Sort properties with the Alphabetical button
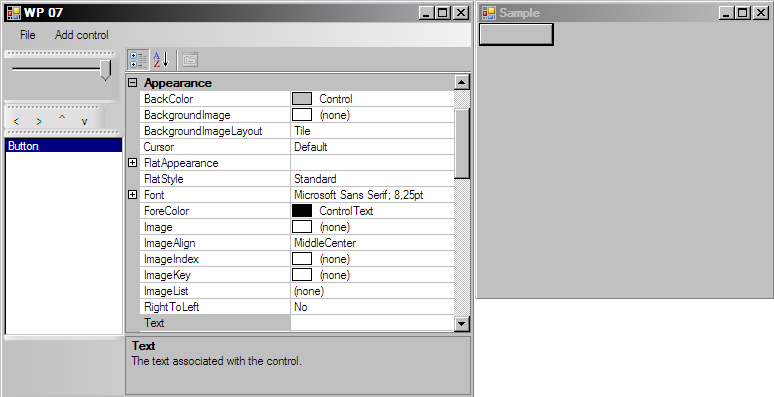 [161, 60]
